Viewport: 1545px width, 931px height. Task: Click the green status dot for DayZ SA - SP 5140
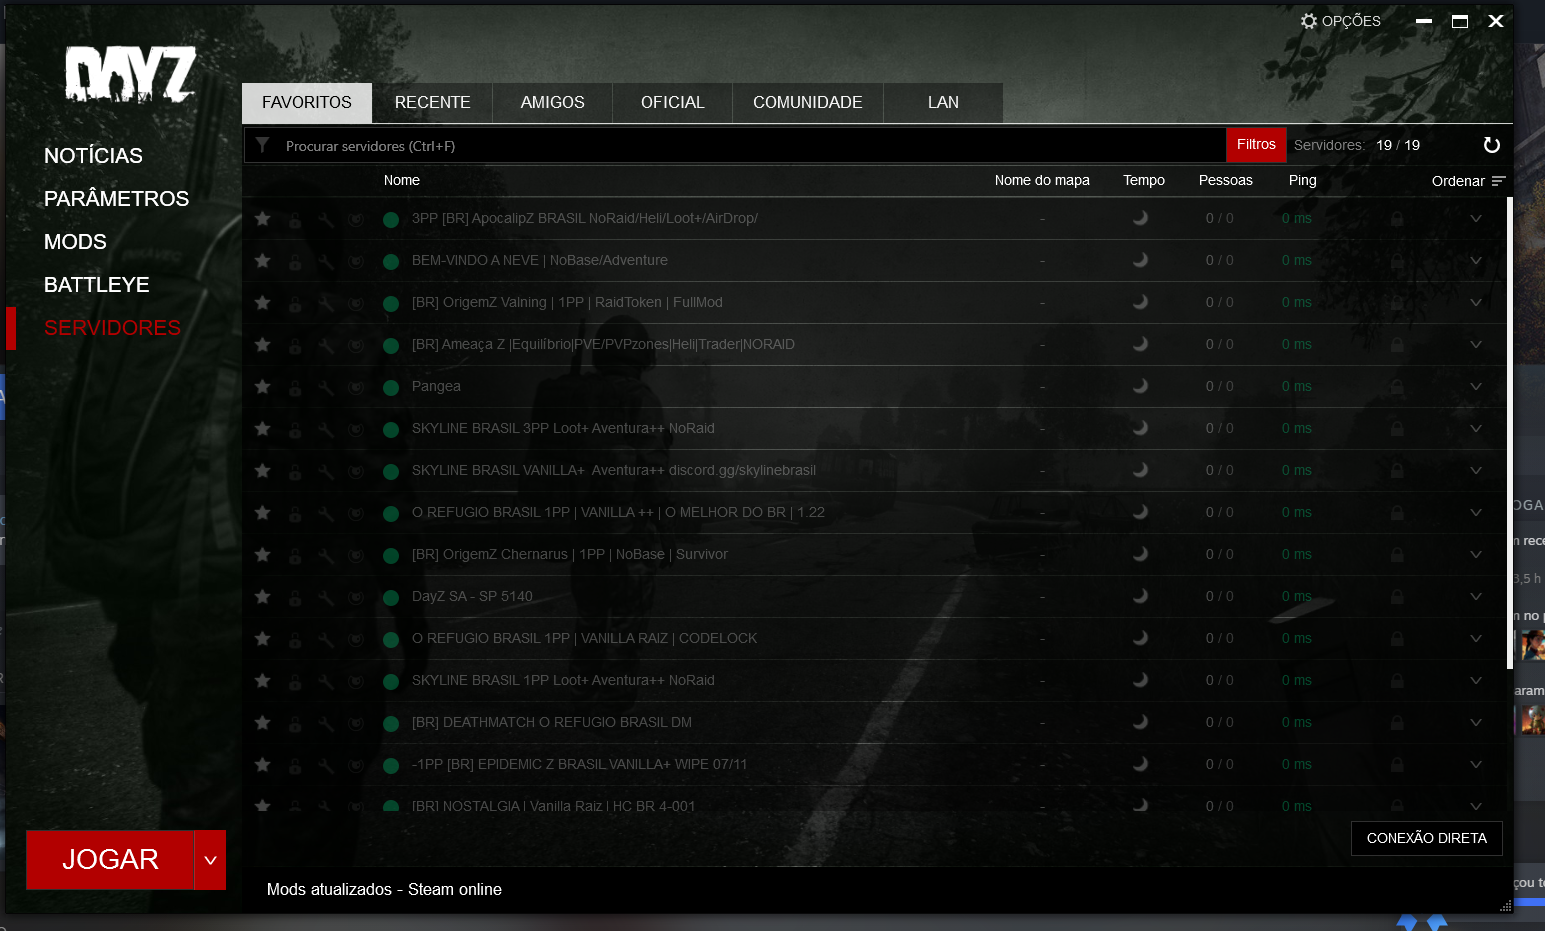pos(391,597)
